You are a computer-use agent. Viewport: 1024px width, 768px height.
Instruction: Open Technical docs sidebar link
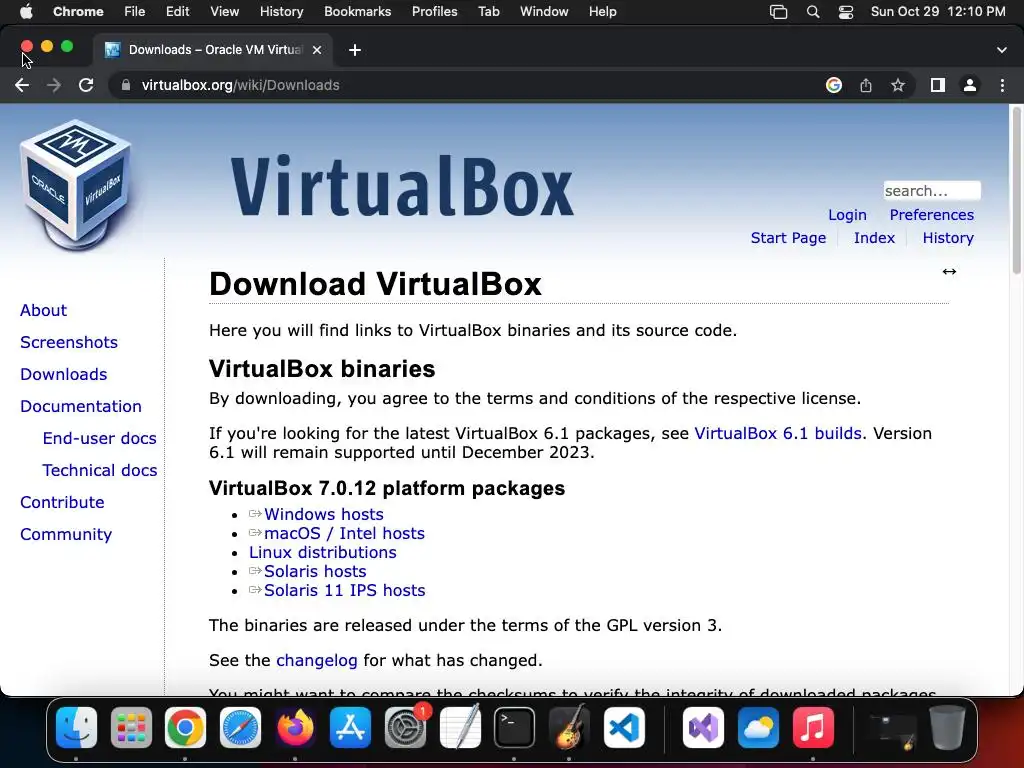pos(99,470)
